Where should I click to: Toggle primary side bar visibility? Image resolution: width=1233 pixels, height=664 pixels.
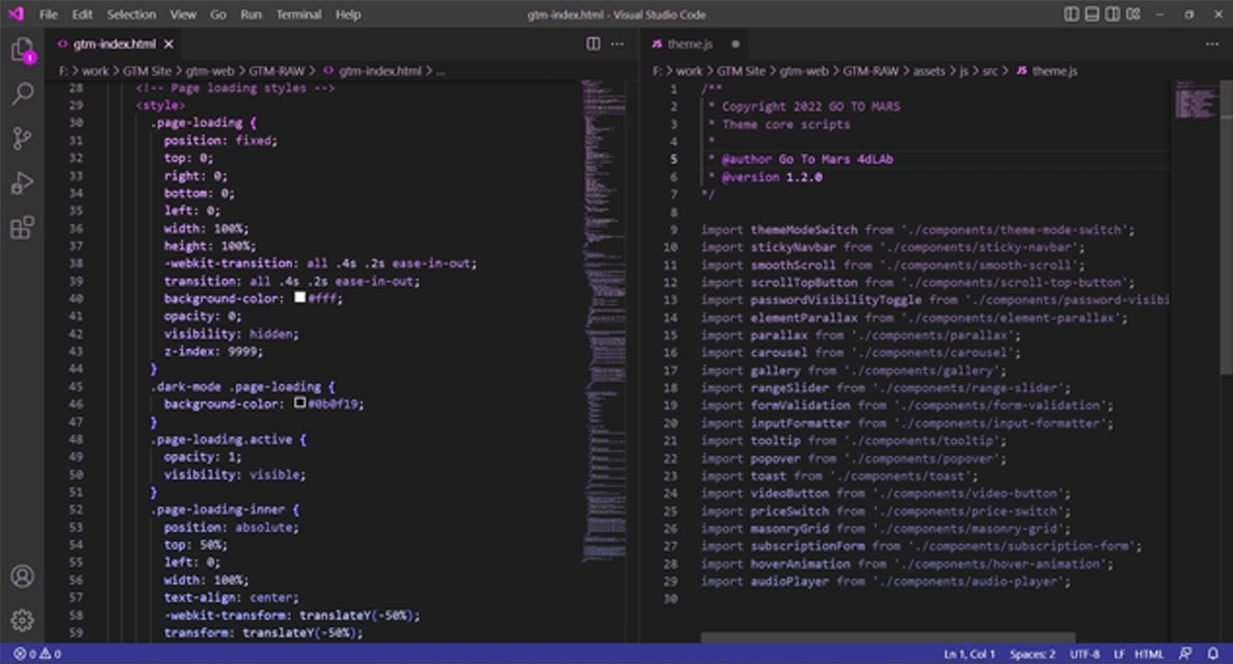[1072, 15]
